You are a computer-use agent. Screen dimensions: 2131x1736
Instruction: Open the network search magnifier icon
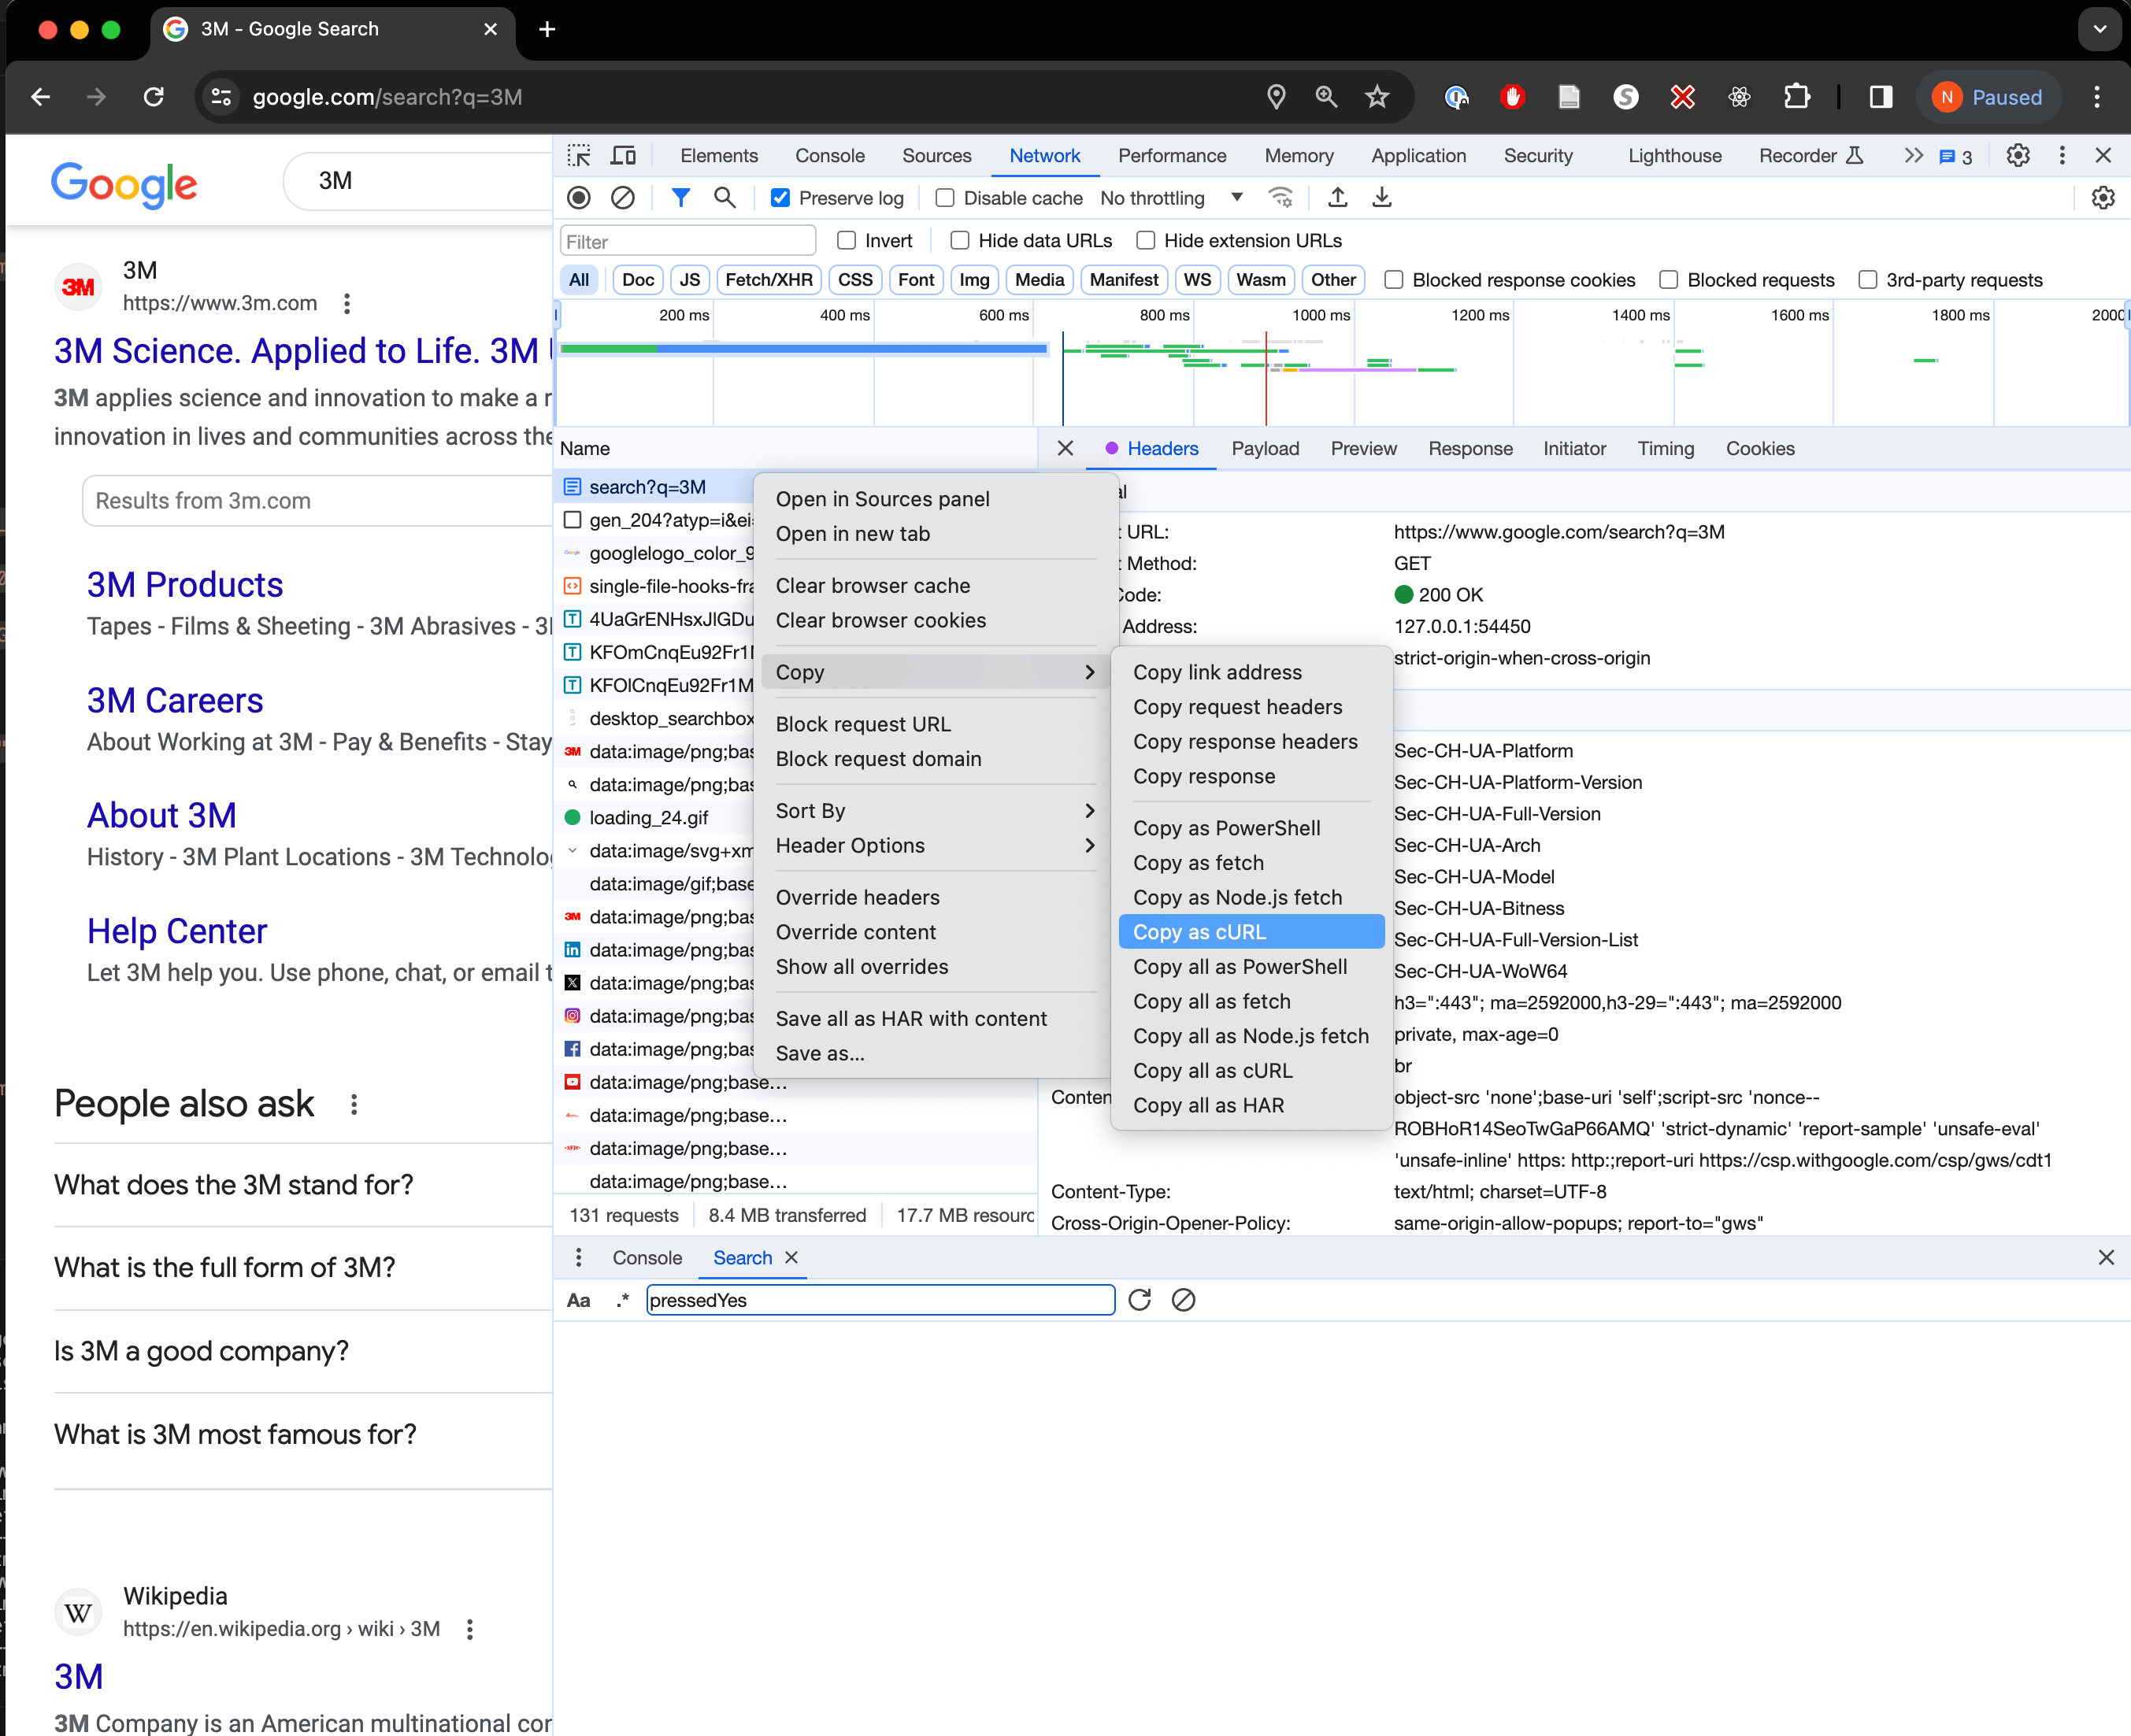pyautogui.click(x=725, y=198)
